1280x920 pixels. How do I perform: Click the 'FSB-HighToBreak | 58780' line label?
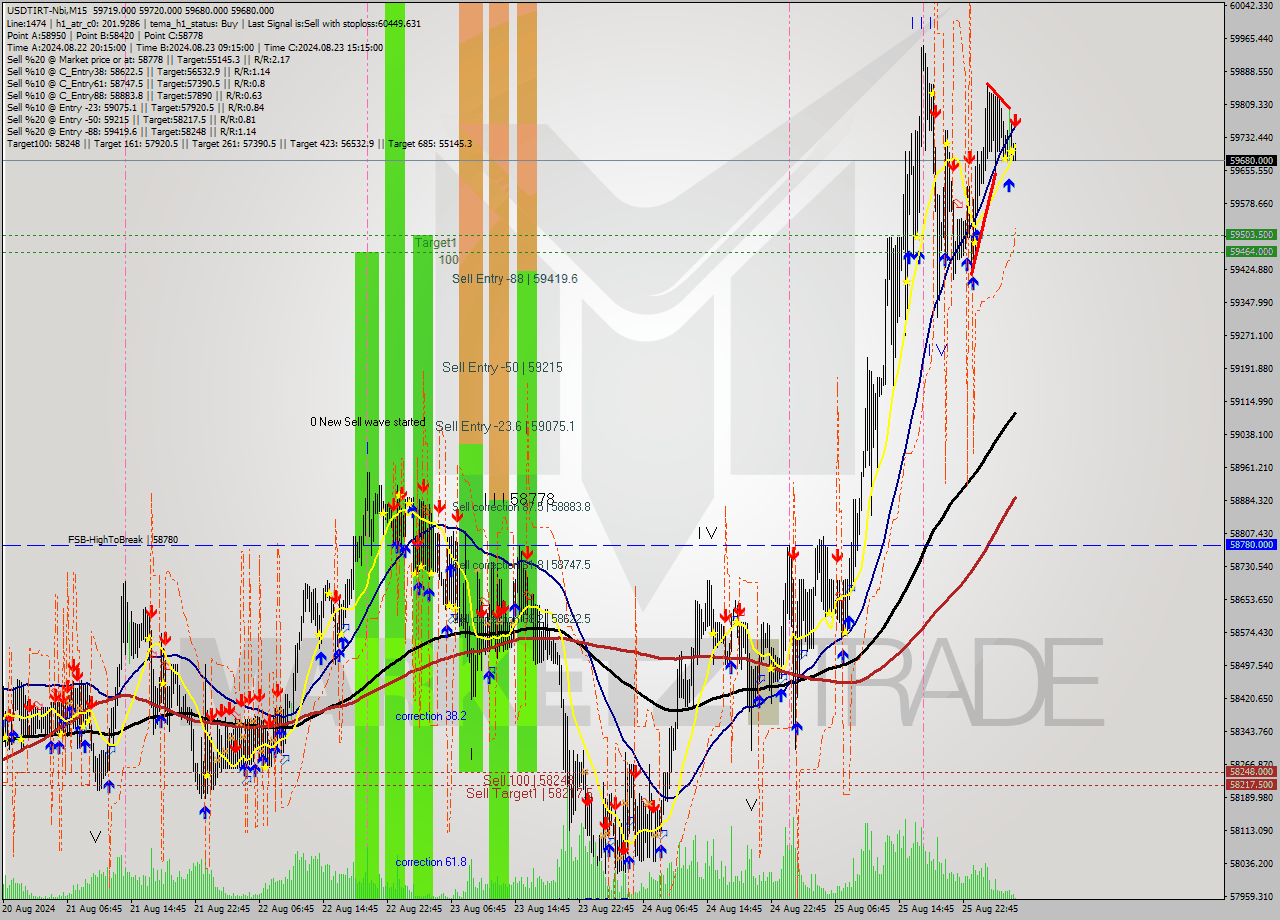[x=123, y=540]
